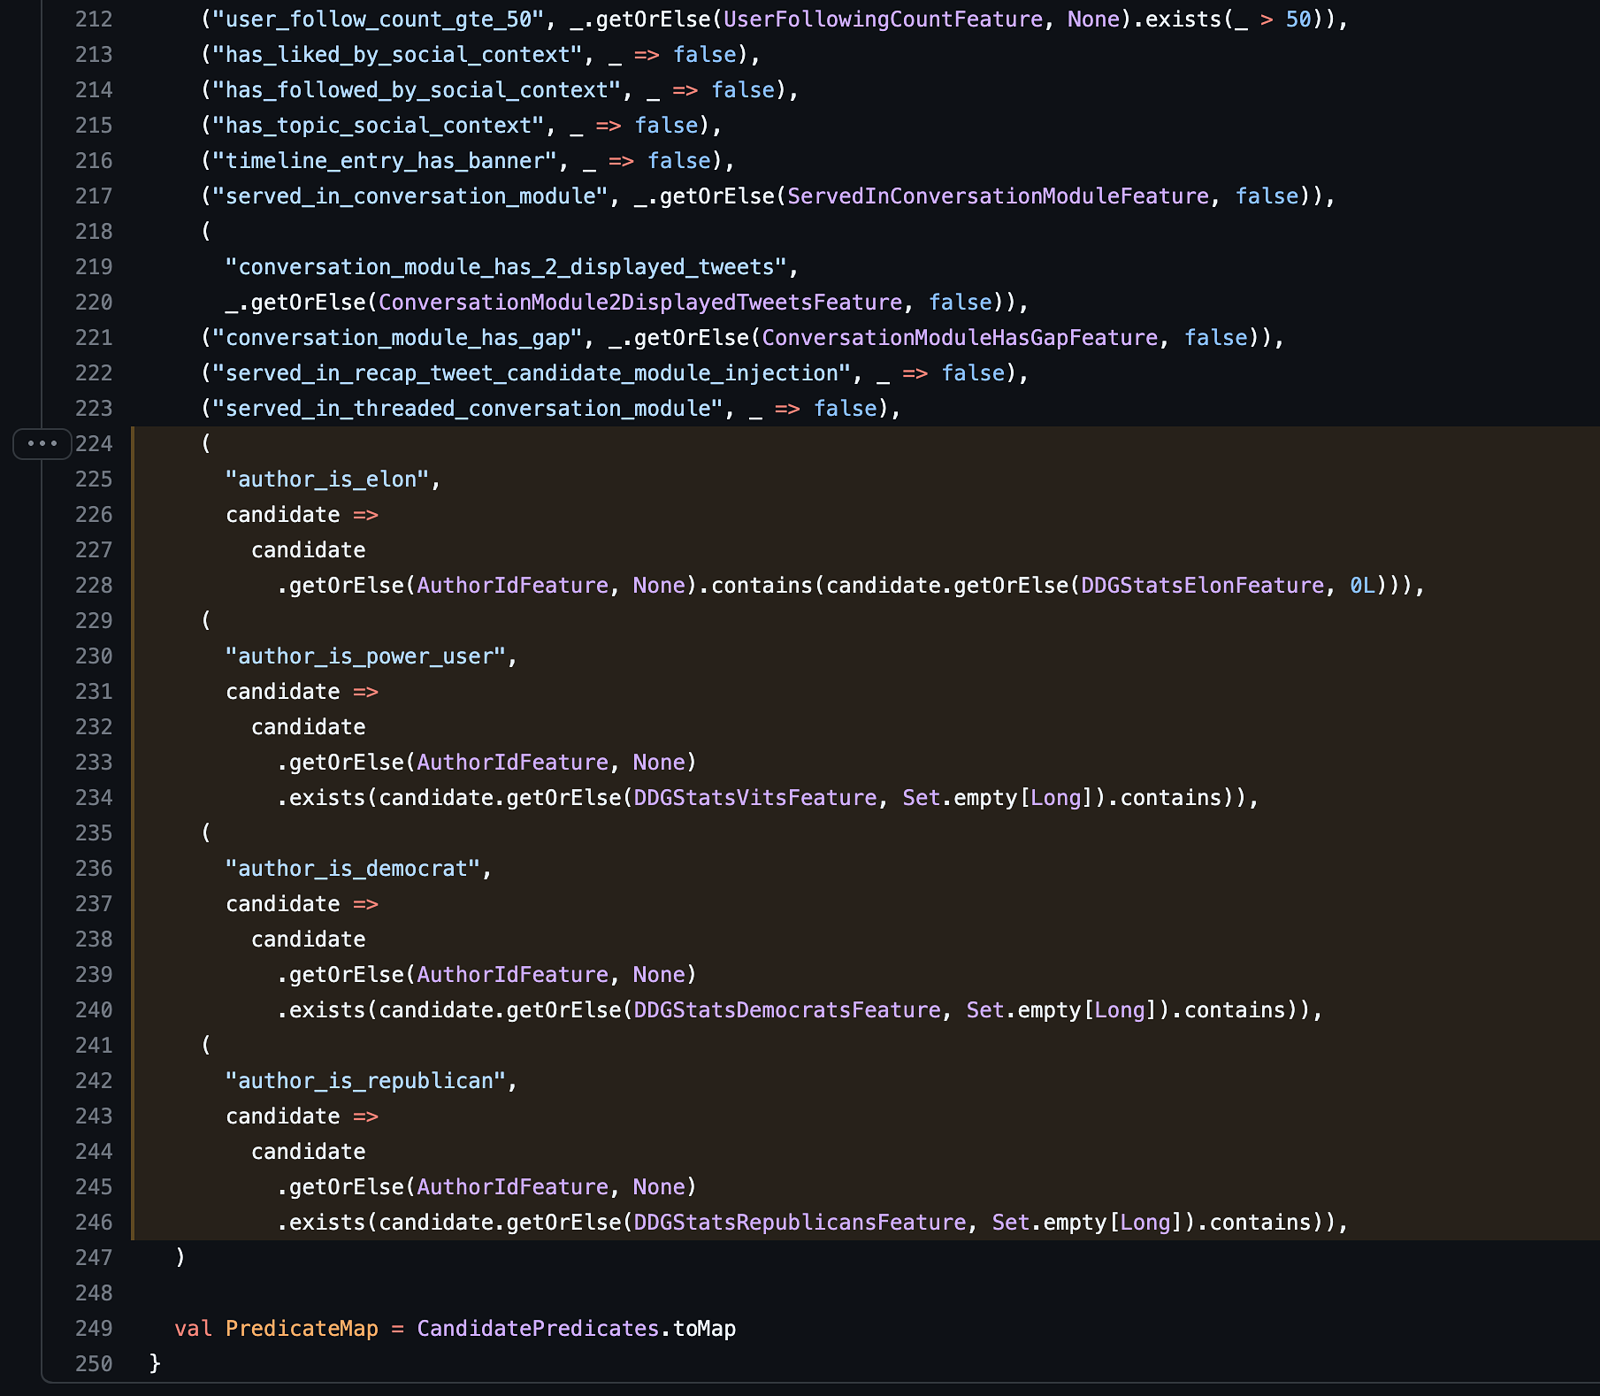Click the DDGStatsDemocratsFeature identifier
This screenshot has width=1600, height=1396.
787,1010
